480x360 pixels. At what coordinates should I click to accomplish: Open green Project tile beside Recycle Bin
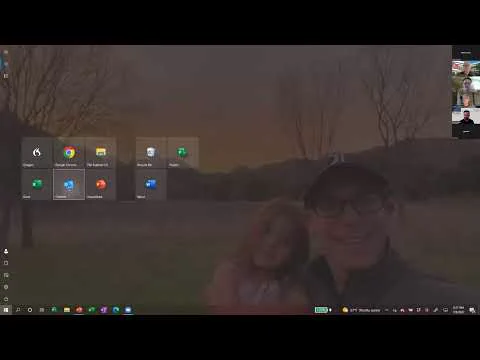[x=182, y=153]
